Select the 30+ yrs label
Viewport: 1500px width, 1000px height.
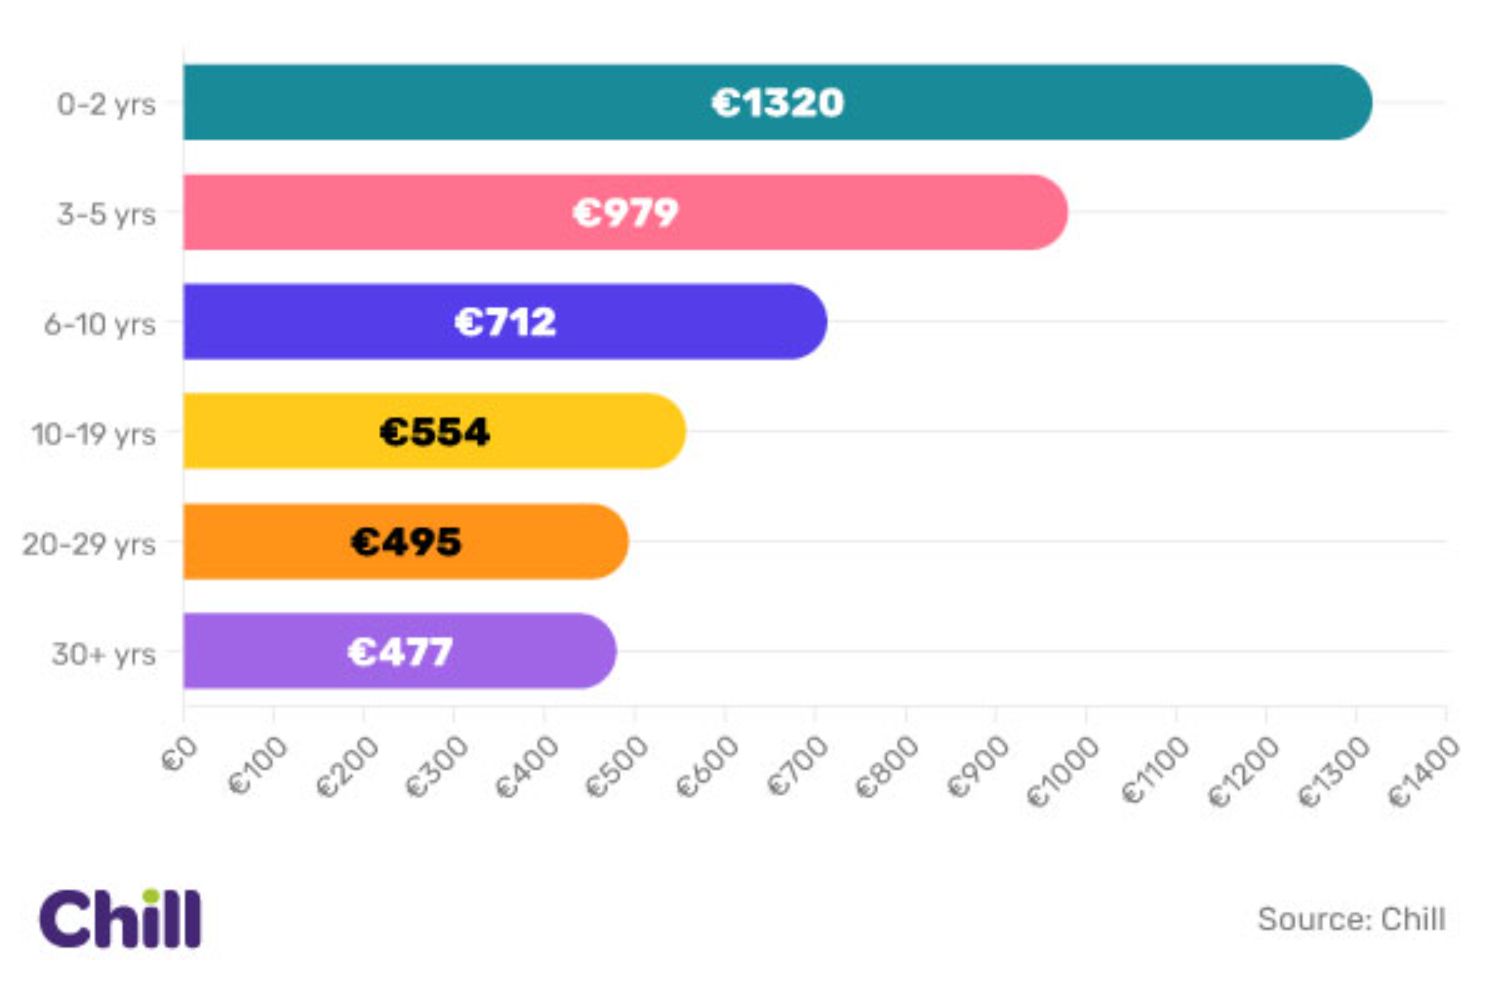pyautogui.click(x=103, y=654)
